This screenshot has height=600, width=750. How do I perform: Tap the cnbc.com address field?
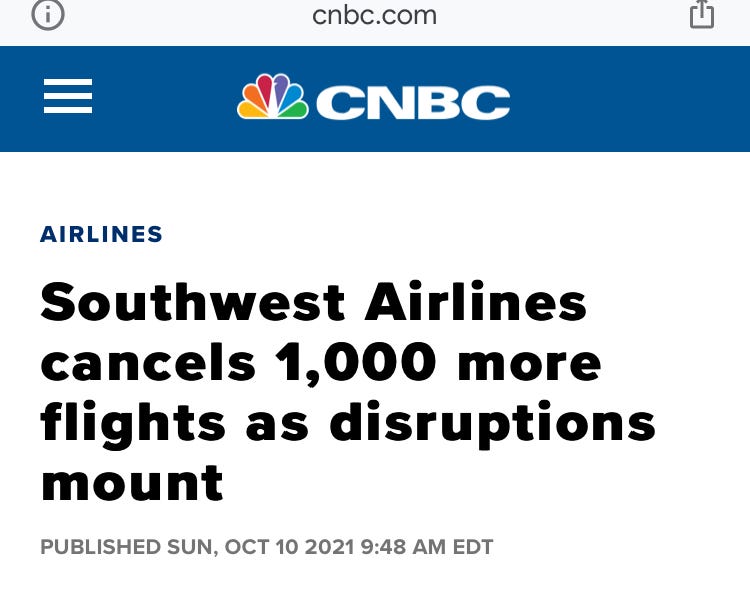tap(374, 15)
